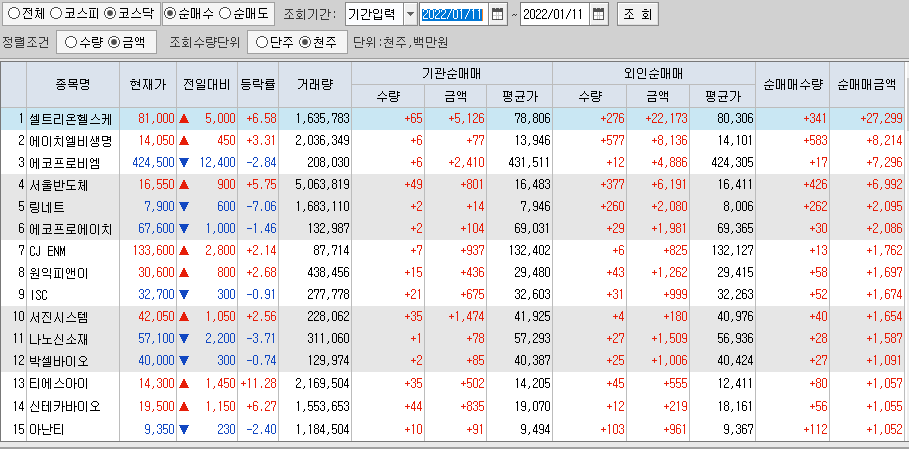The width and height of the screenshot is (909, 449).
Task: Click the 종목명 column header
Action: pyautogui.click(x=73, y=84)
